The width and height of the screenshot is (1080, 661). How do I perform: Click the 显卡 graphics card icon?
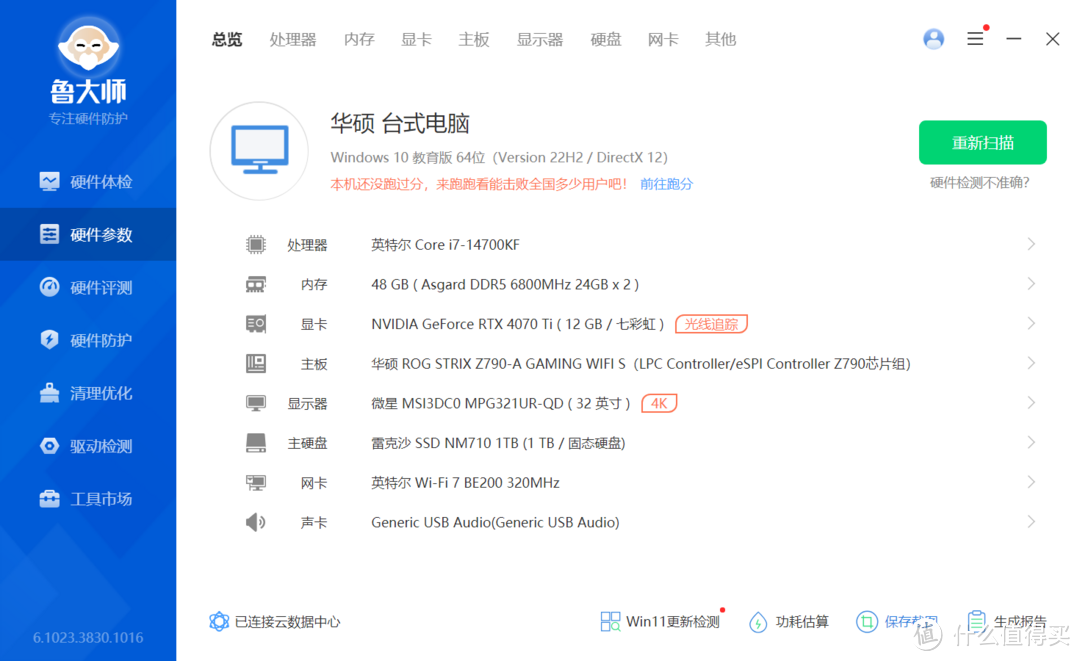click(x=256, y=324)
